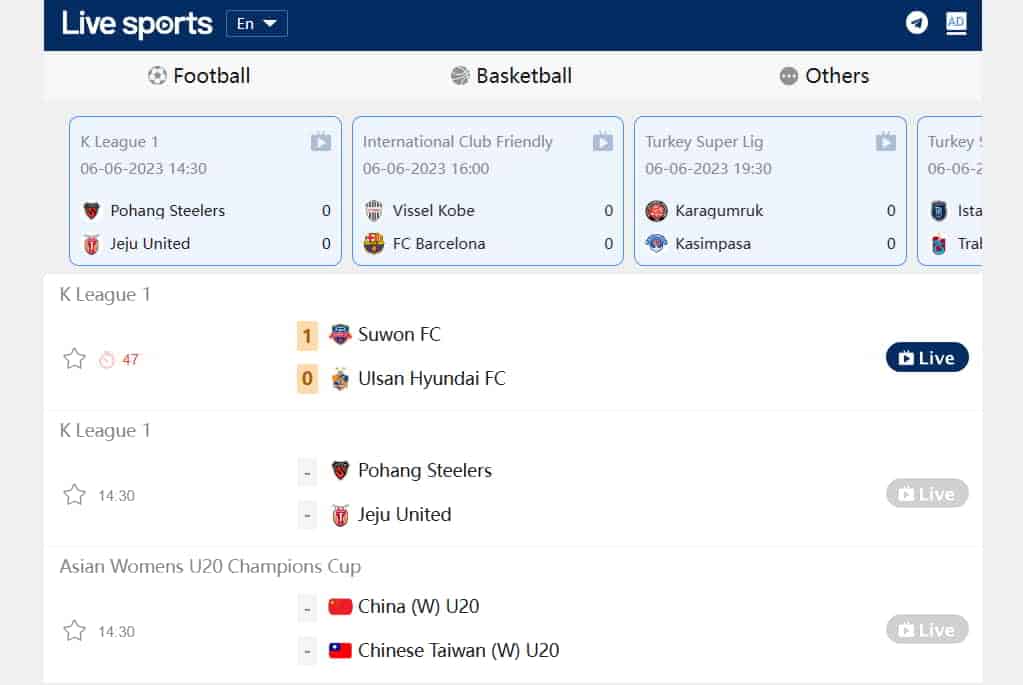The height and width of the screenshot is (685, 1023).
Task: Click the Live sports logo
Action: 137,24
